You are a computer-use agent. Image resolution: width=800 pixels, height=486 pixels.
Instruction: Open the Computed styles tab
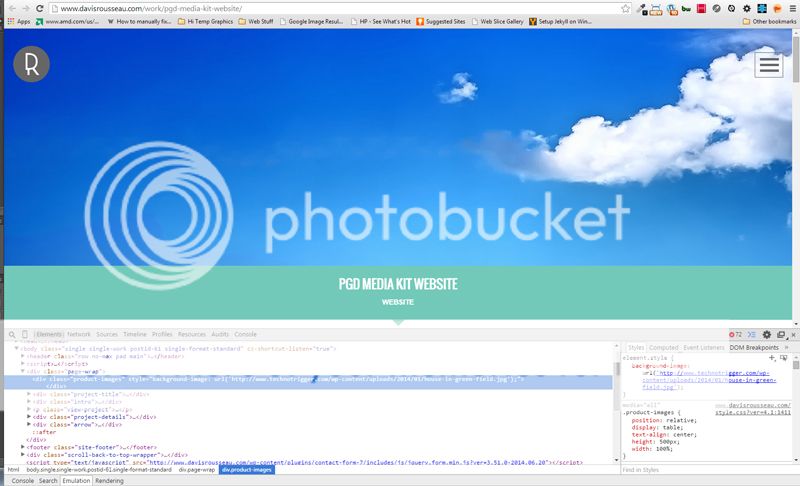pos(663,347)
